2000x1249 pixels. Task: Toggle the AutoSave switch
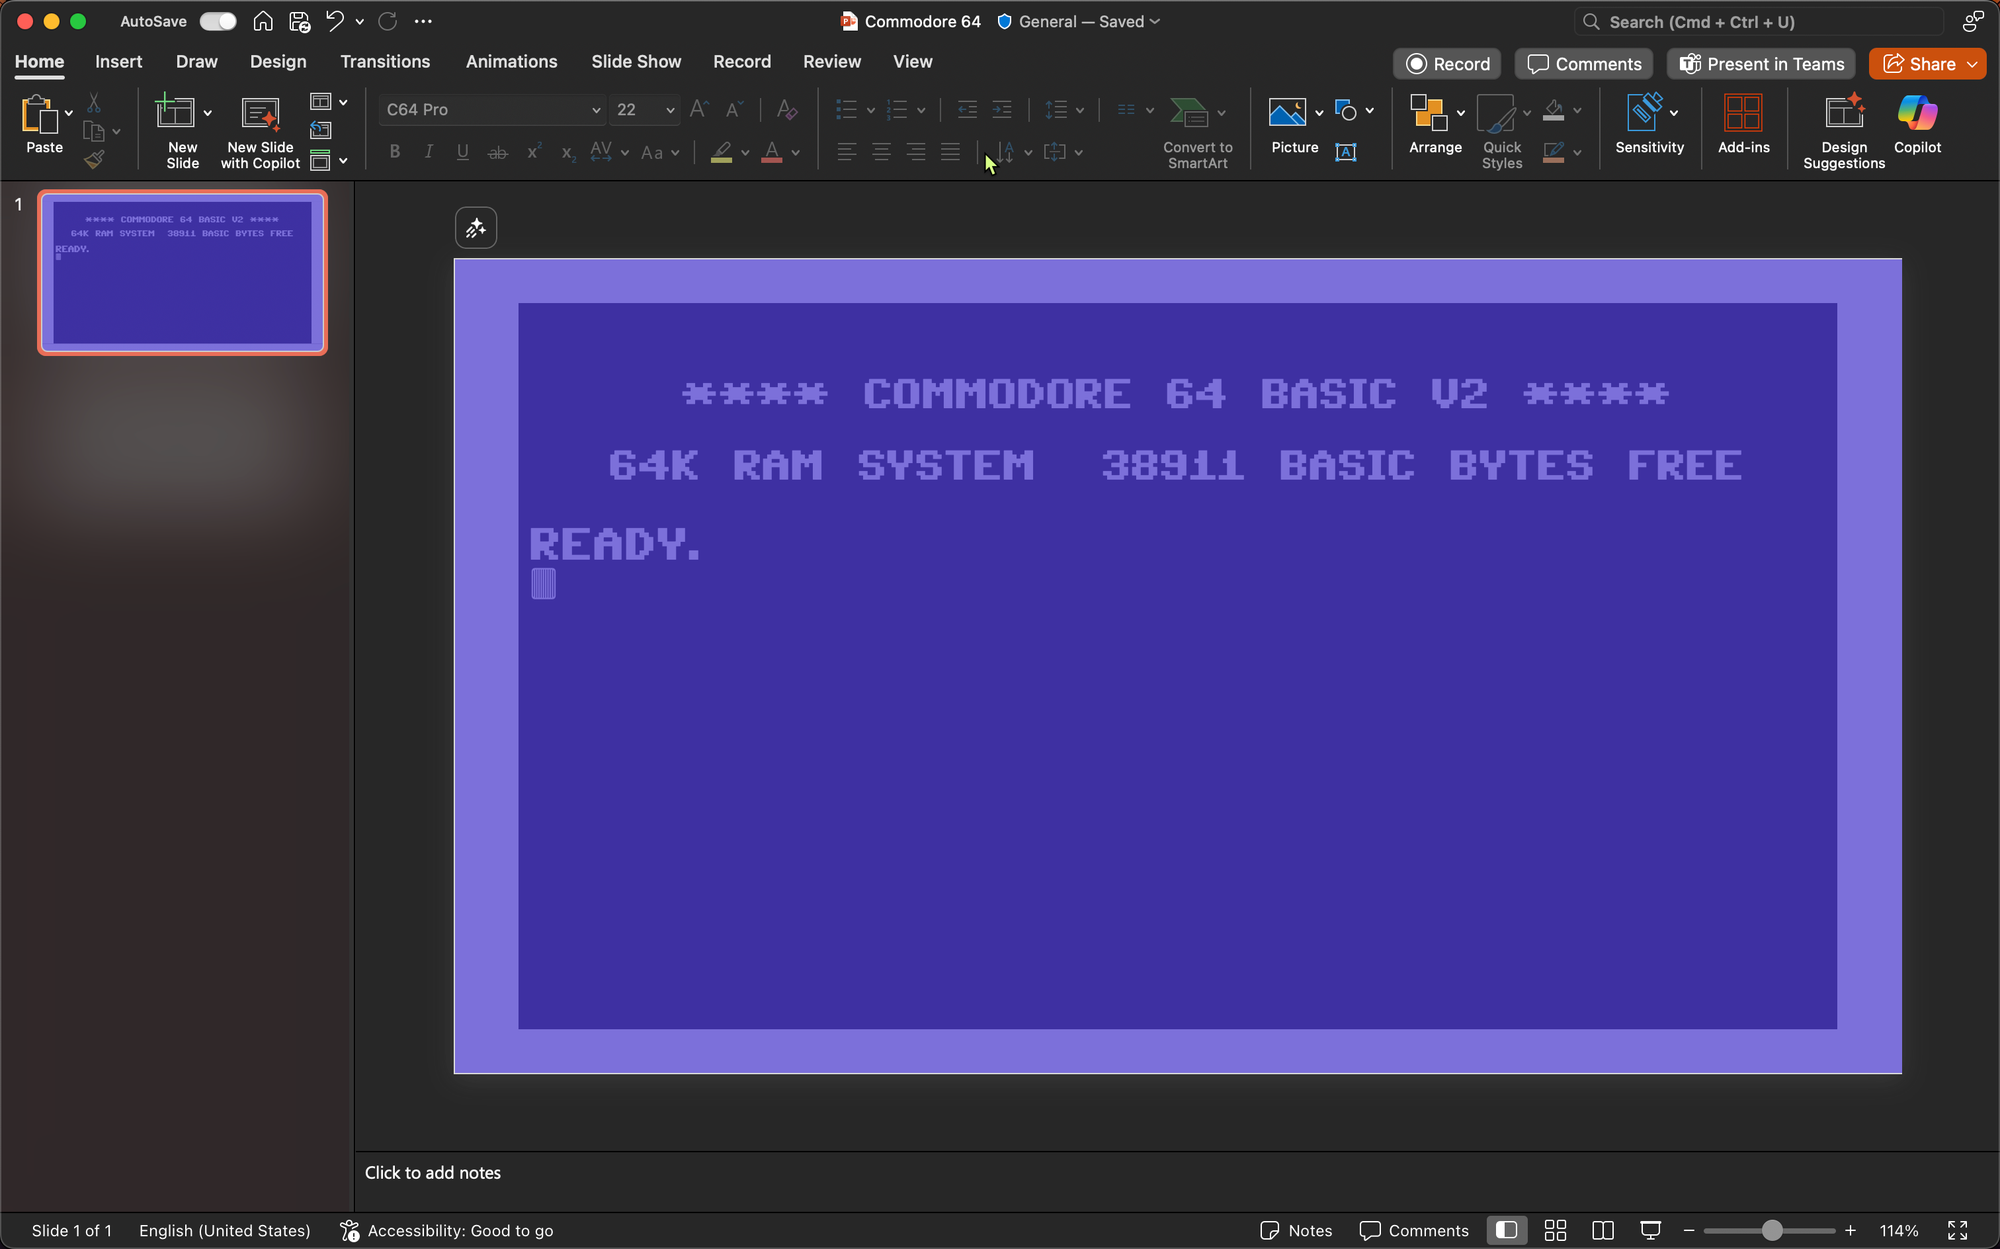(x=217, y=21)
